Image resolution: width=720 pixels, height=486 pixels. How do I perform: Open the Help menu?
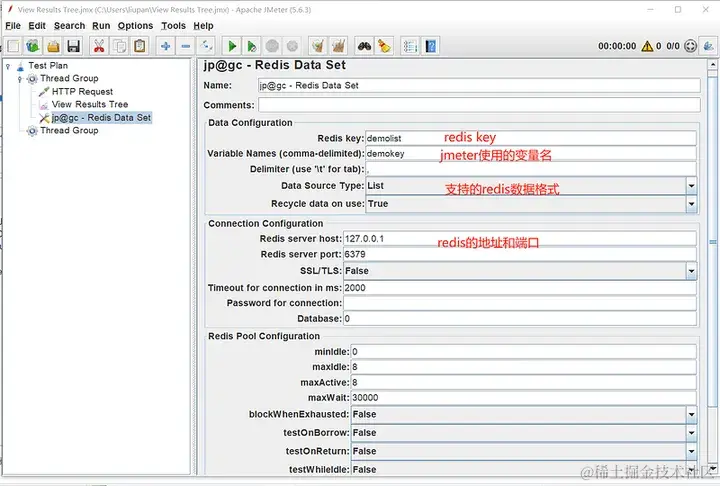(203, 26)
